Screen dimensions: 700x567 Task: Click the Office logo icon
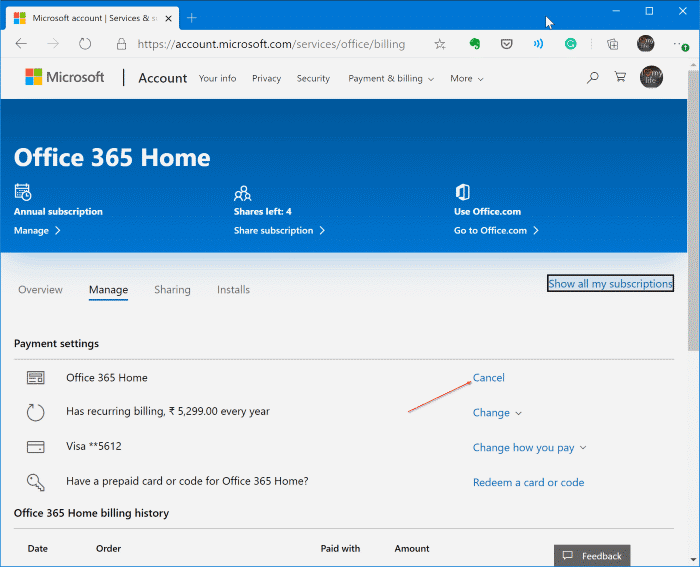(x=462, y=192)
